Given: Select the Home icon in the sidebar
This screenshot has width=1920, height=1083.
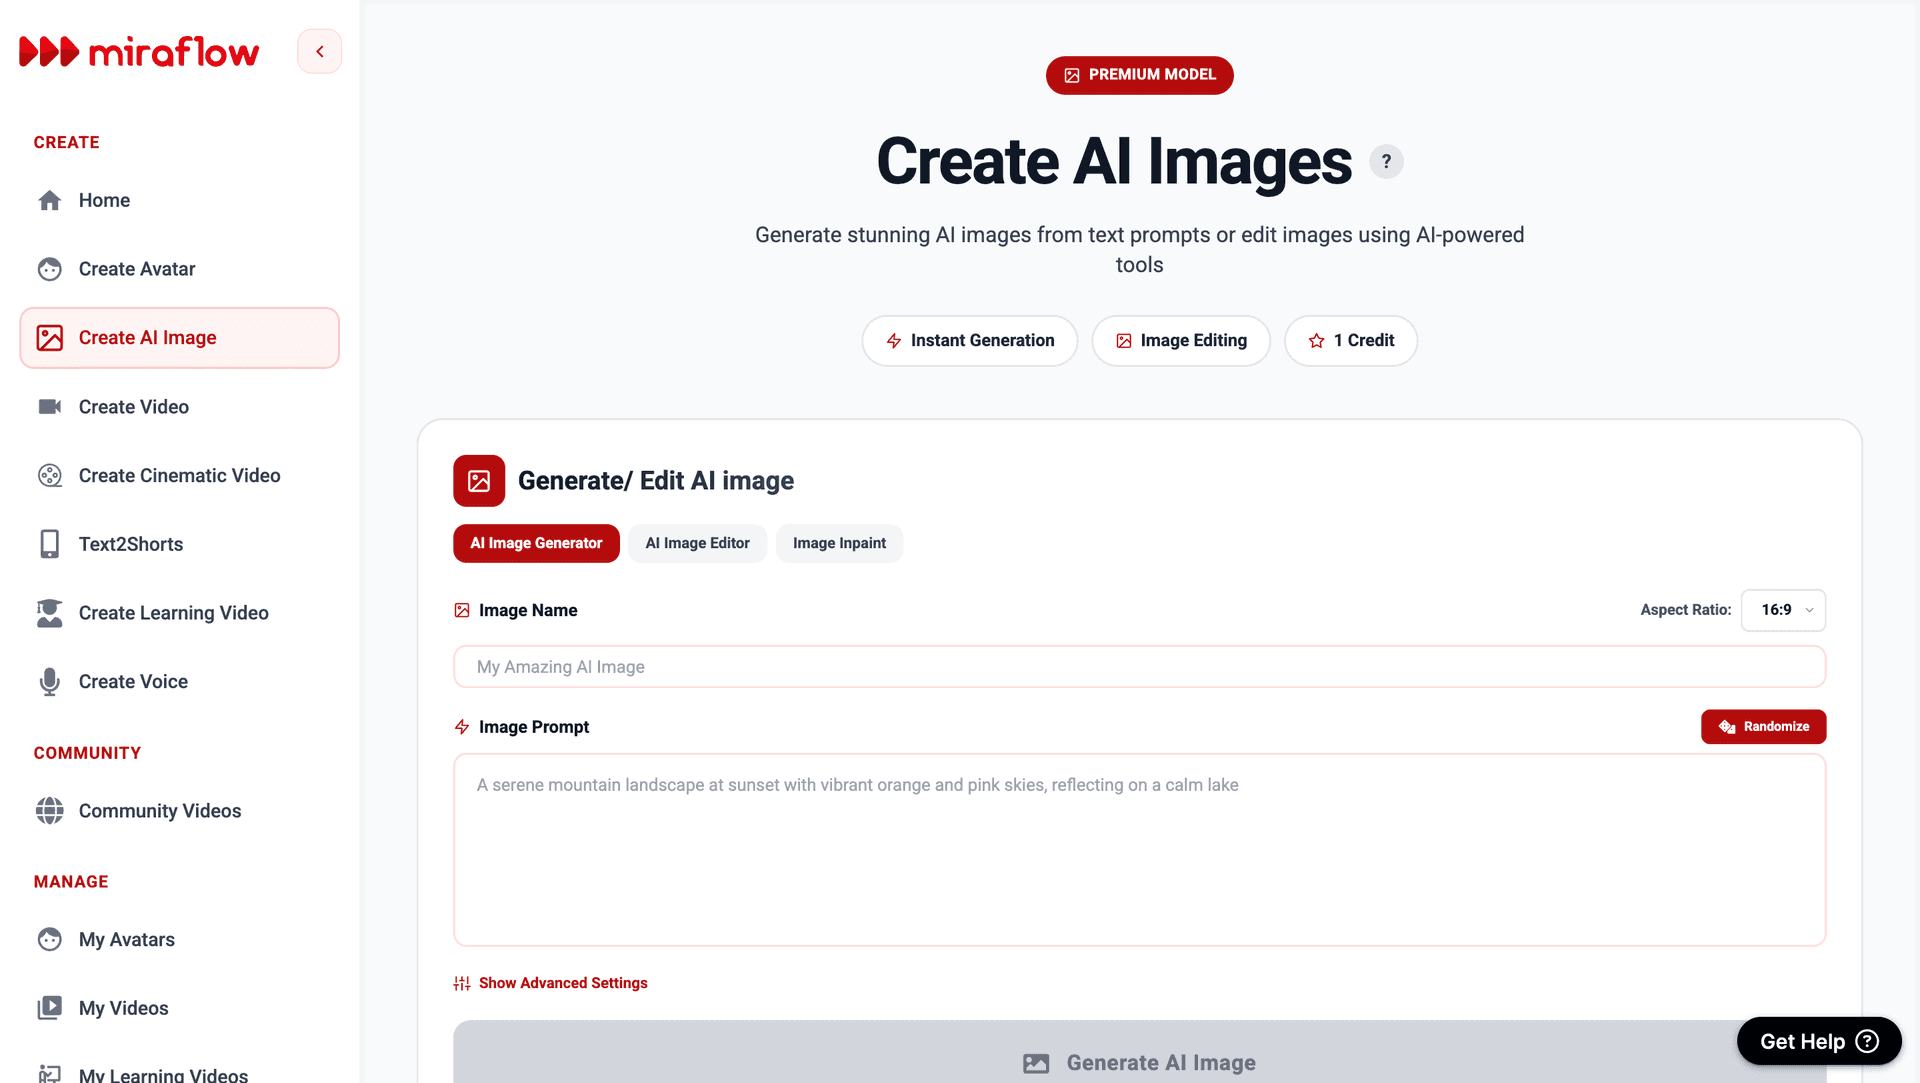Looking at the screenshot, I should click(x=50, y=200).
